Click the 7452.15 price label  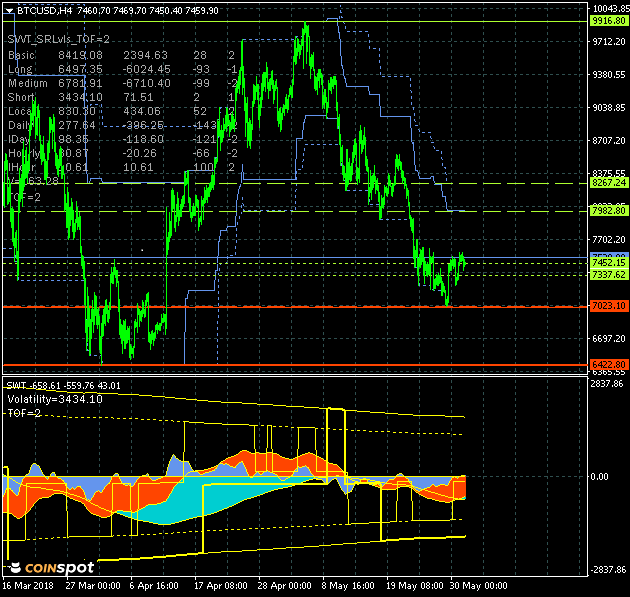coord(608,264)
